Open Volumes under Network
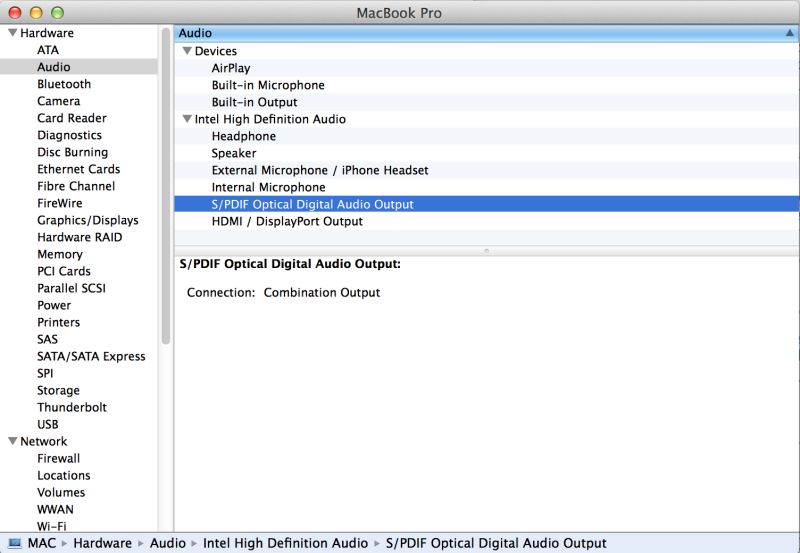The width and height of the screenshot is (800, 553). pyautogui.click(x=61, y=492)
